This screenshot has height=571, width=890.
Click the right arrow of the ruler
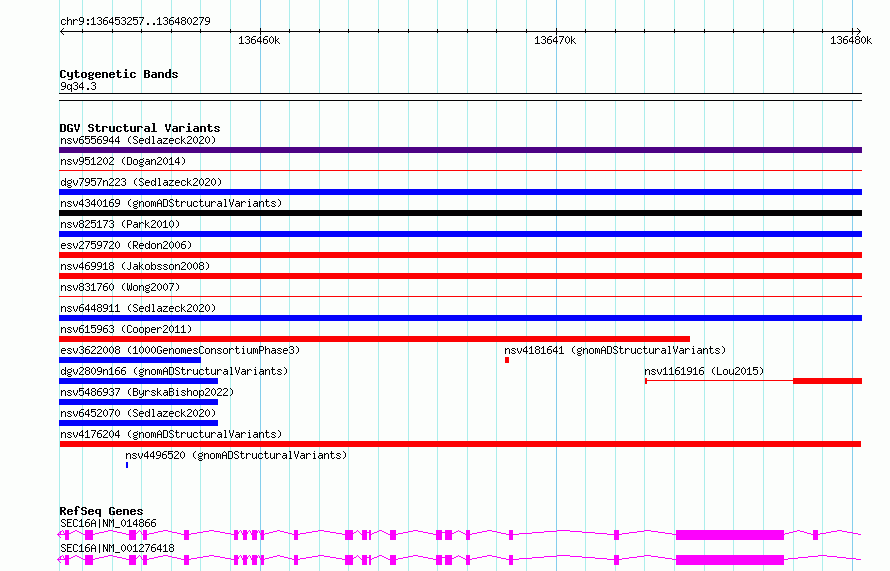click(858, 32)
